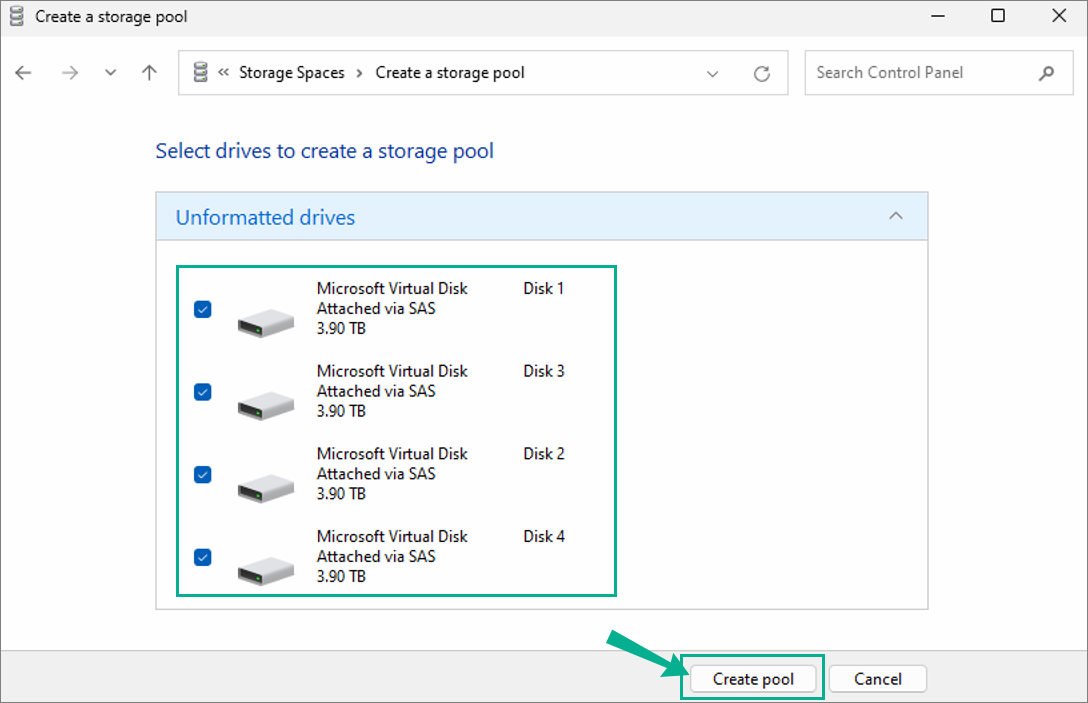Viewport: 1088px width, 703px height.
Task: Click the 'Disk 1' label
Action: (543, 289)
